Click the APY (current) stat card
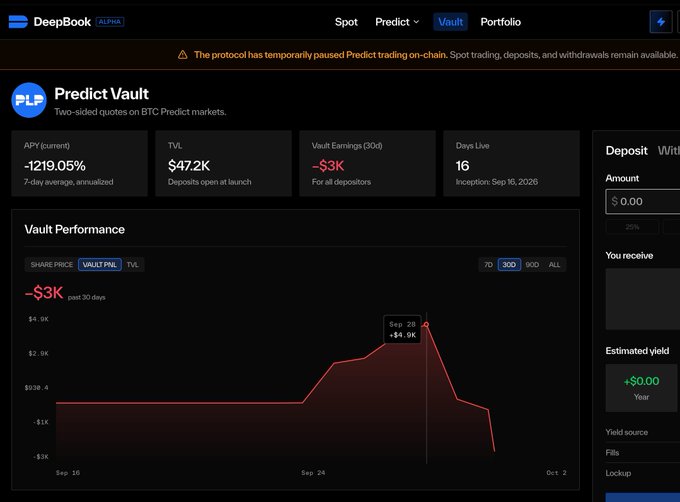The width and height of the screenshot is (680, 502). pos(79,163)
